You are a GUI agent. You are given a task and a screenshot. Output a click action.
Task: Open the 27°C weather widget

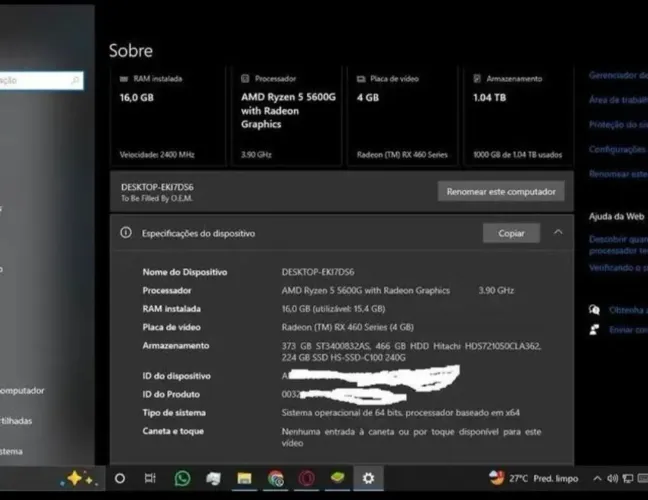[x=534, y=478]
